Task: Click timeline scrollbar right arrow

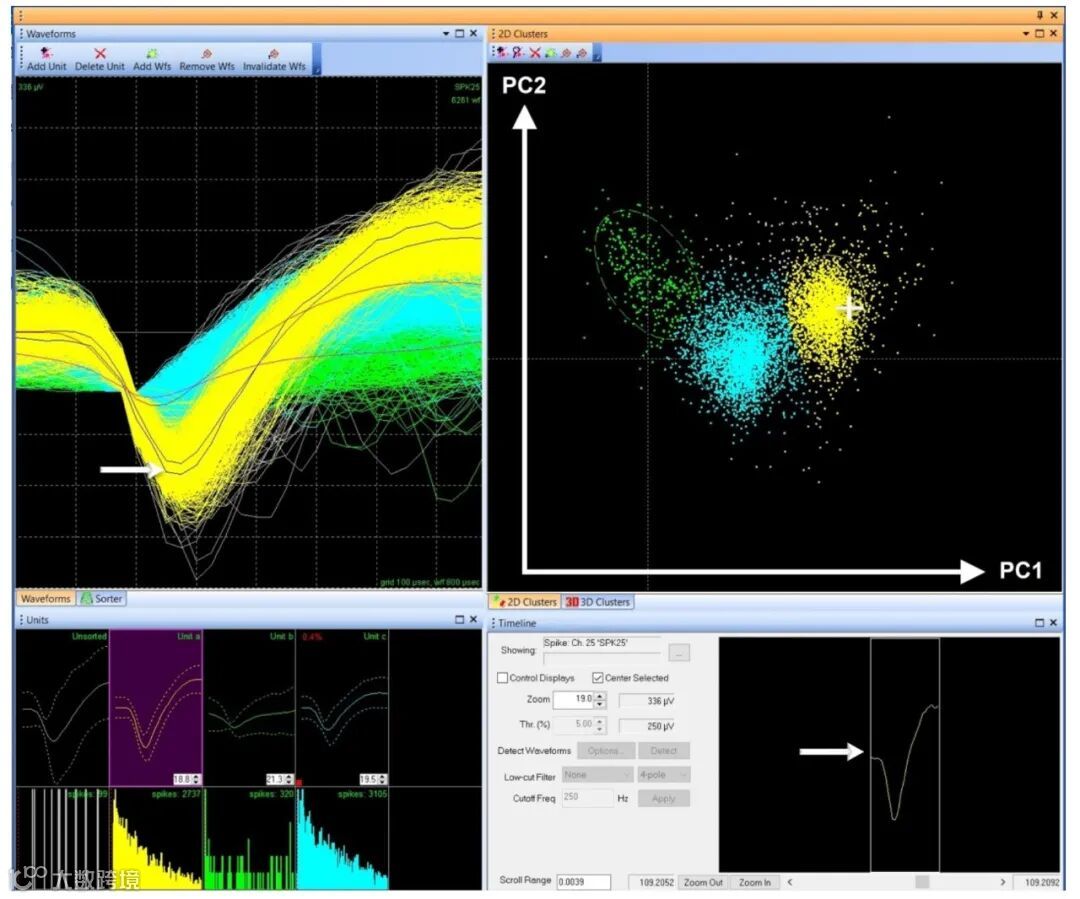Action: point(1002,882)
